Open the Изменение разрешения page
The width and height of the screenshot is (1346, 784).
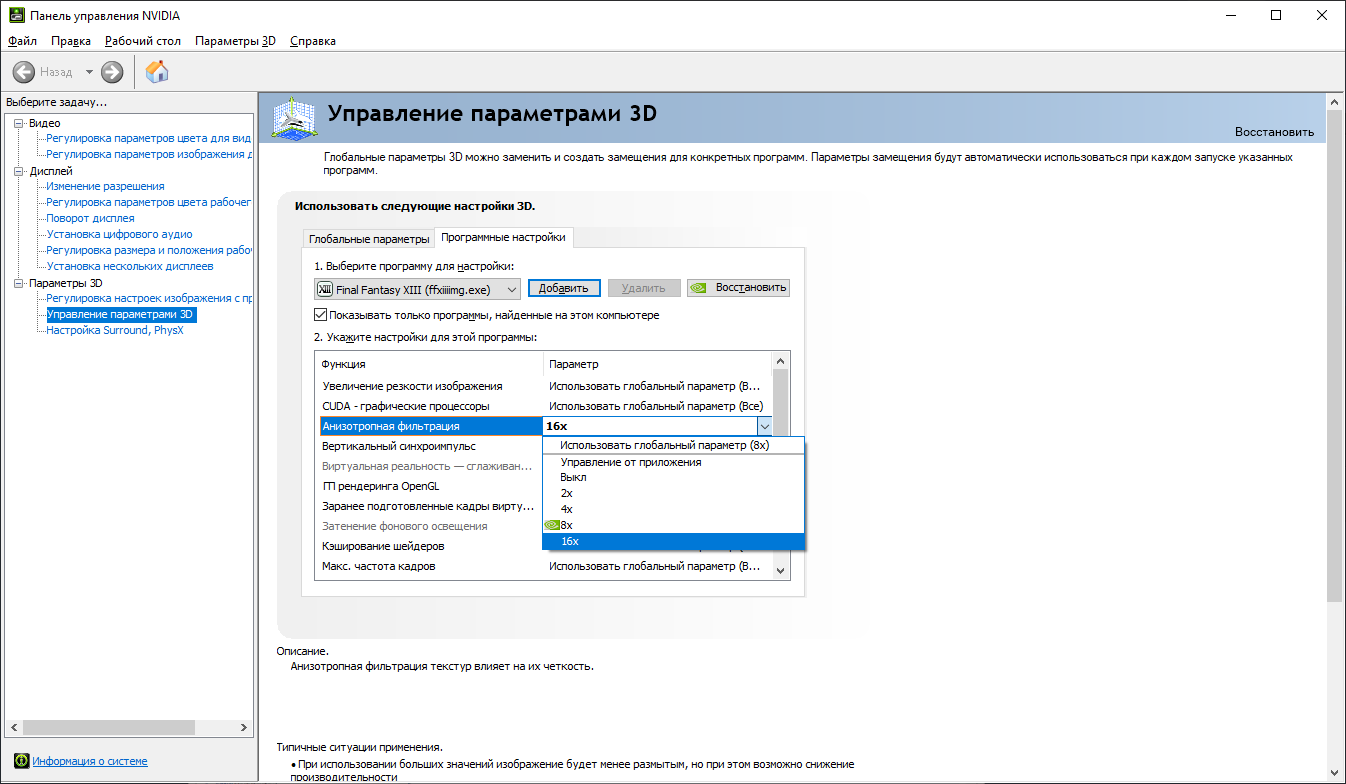[105, 186]
